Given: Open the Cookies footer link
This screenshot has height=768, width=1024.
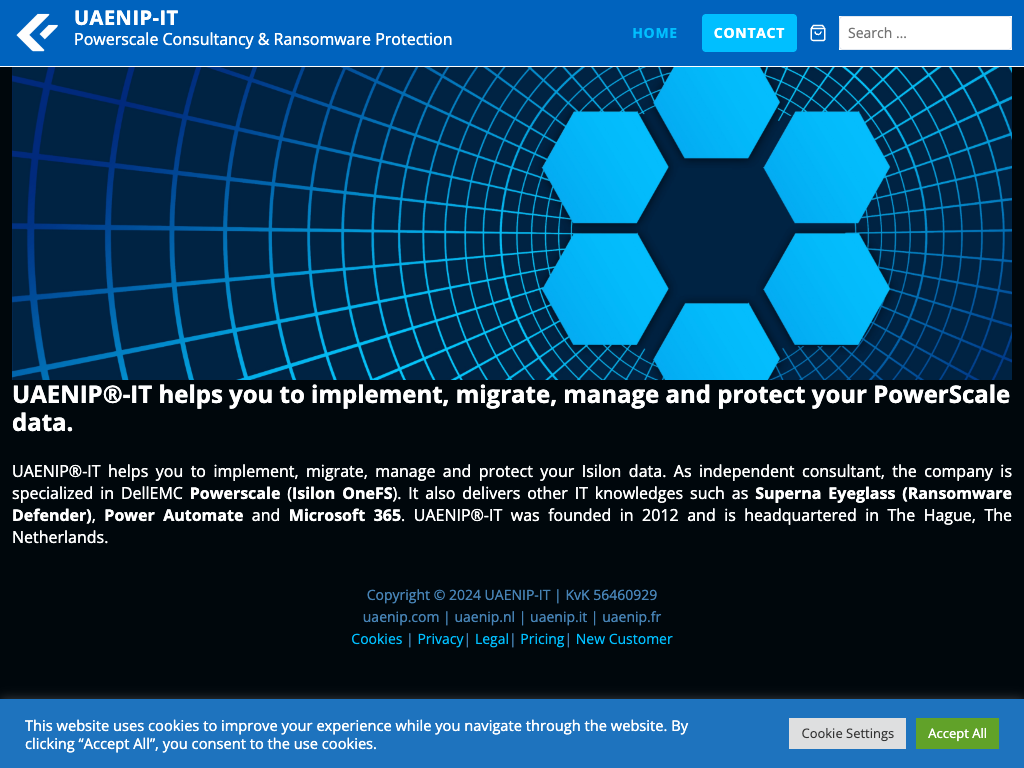Looking at the screenshot, I should pyautogui.click(x=377, y=639).
